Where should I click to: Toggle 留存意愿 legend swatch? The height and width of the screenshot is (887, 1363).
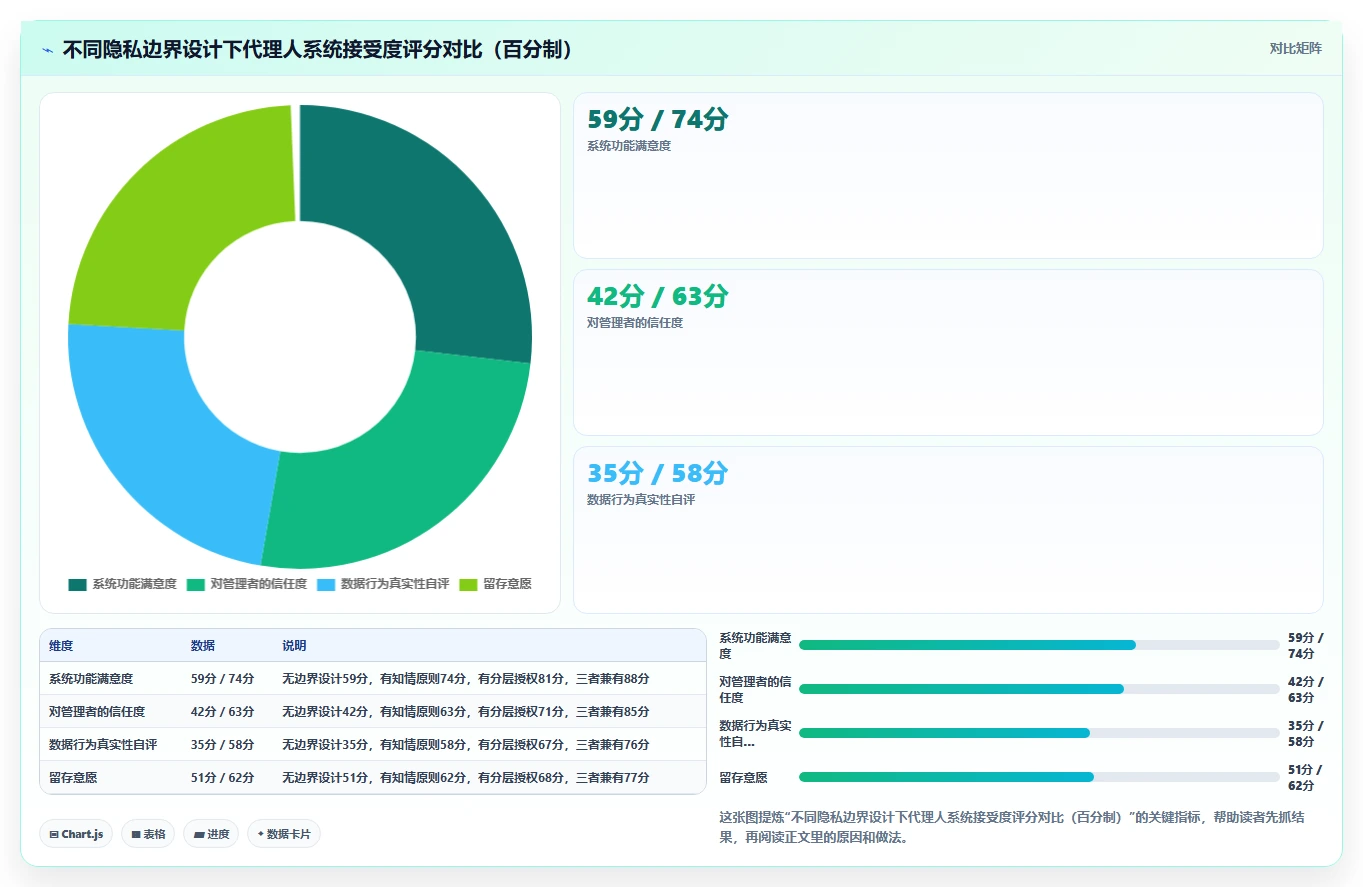(x=468, y=584)
